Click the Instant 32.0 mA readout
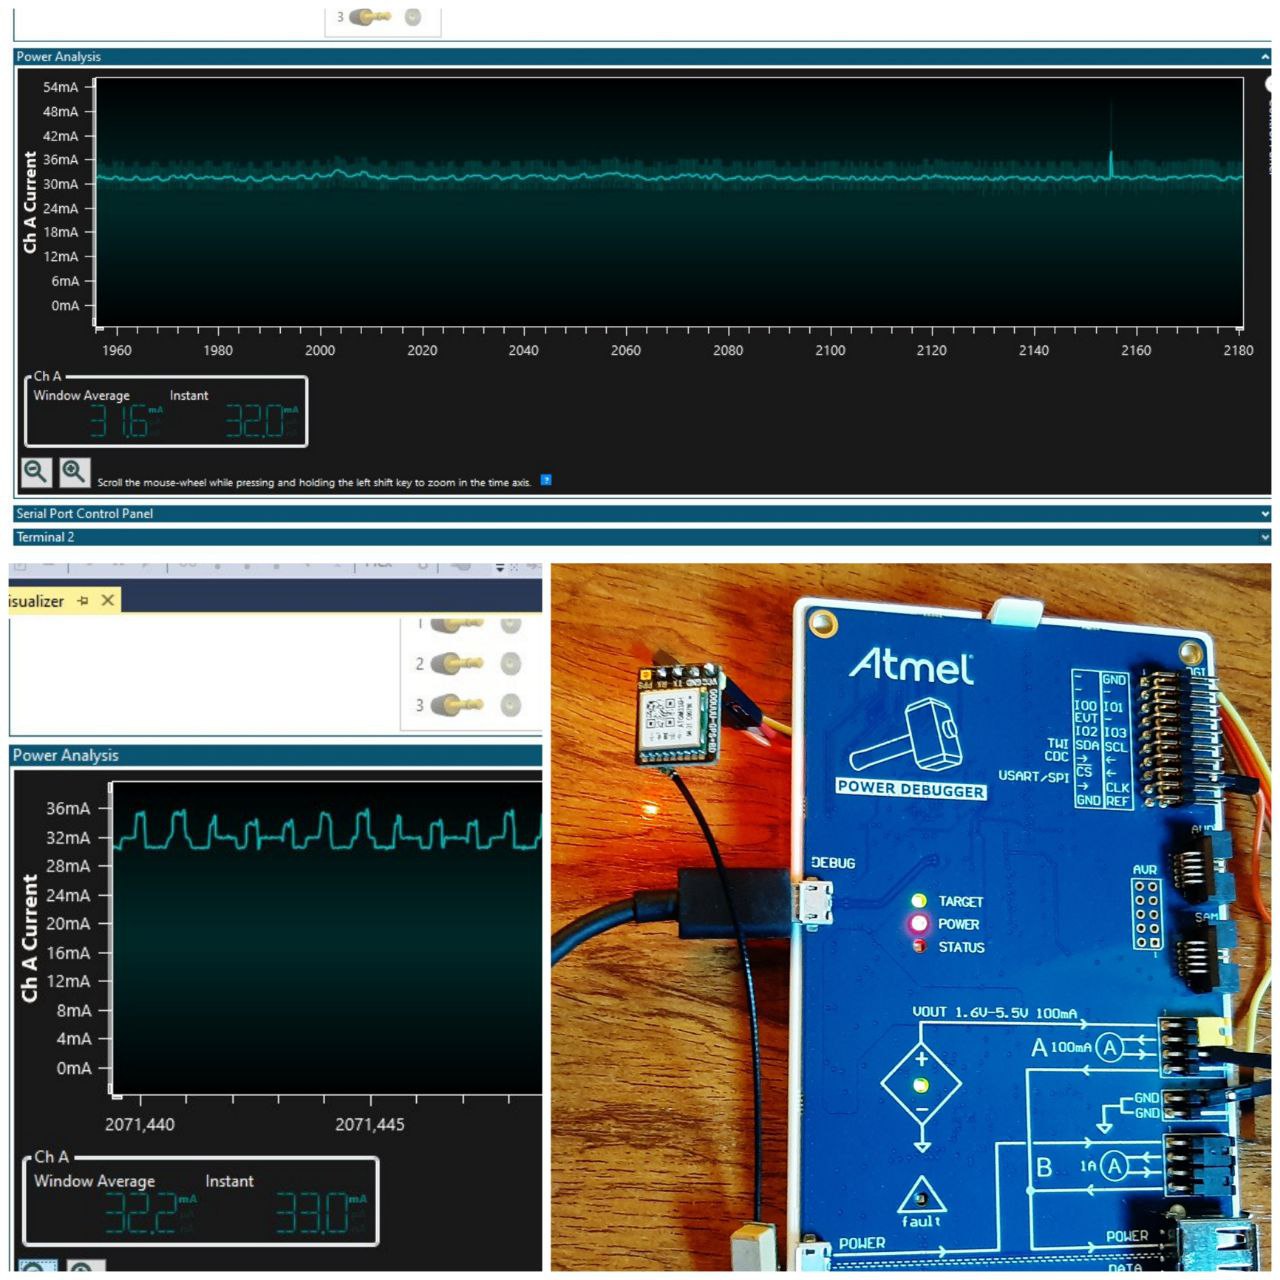 (x=260, y=422)
